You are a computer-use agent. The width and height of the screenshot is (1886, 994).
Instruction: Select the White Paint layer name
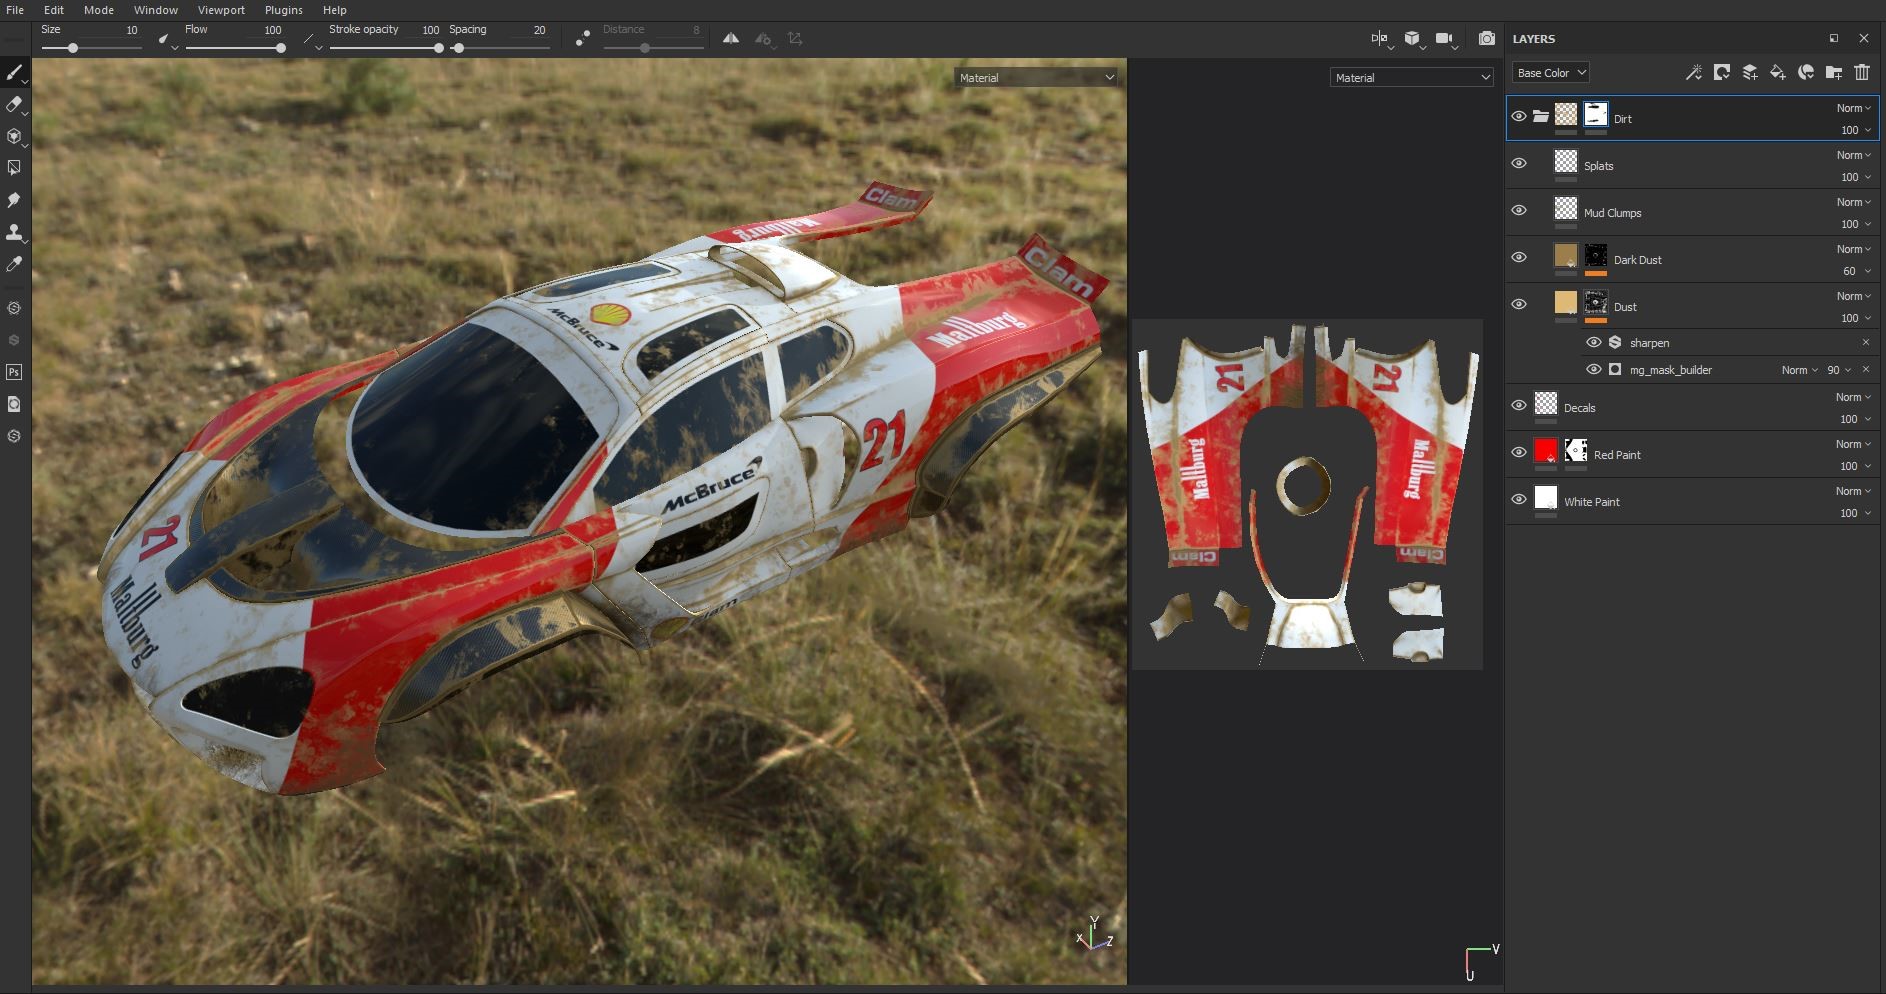pos(1592,502)
